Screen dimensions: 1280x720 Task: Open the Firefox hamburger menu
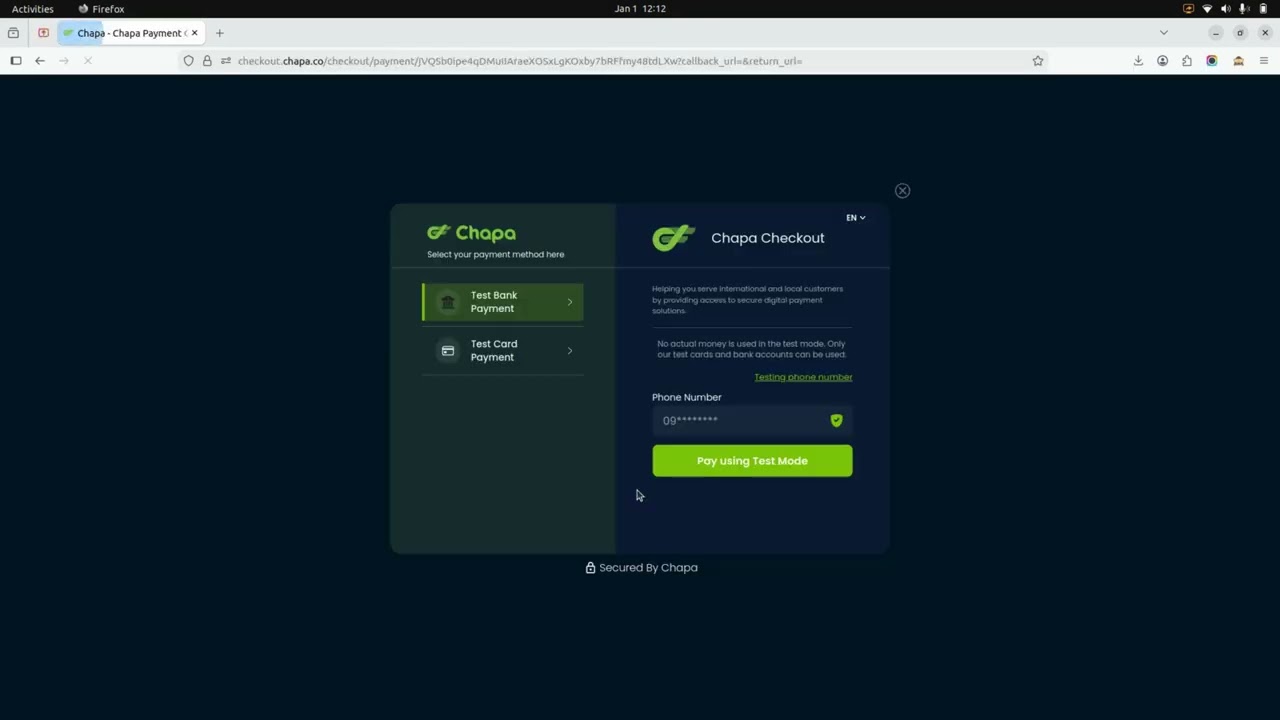(1264, 61)
